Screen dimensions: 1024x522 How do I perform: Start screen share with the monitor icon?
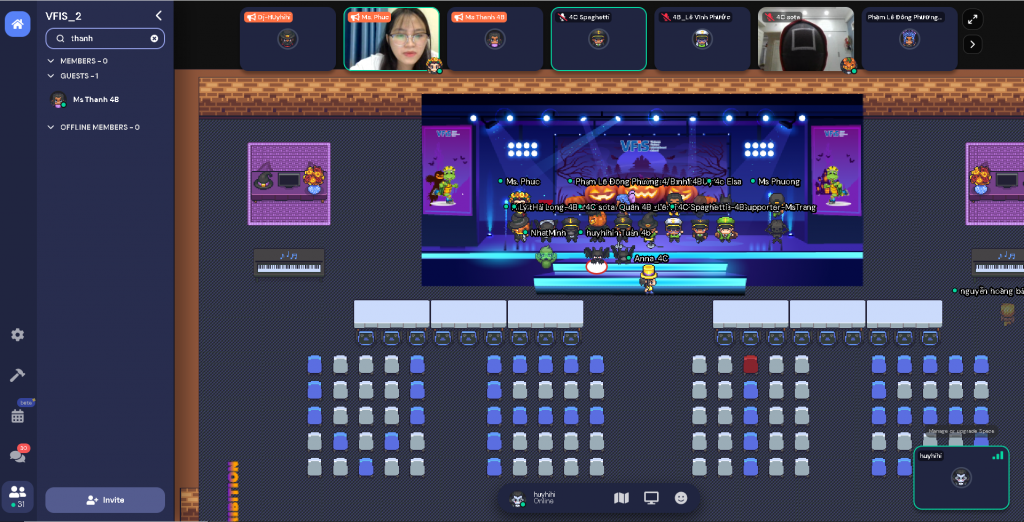651,498
